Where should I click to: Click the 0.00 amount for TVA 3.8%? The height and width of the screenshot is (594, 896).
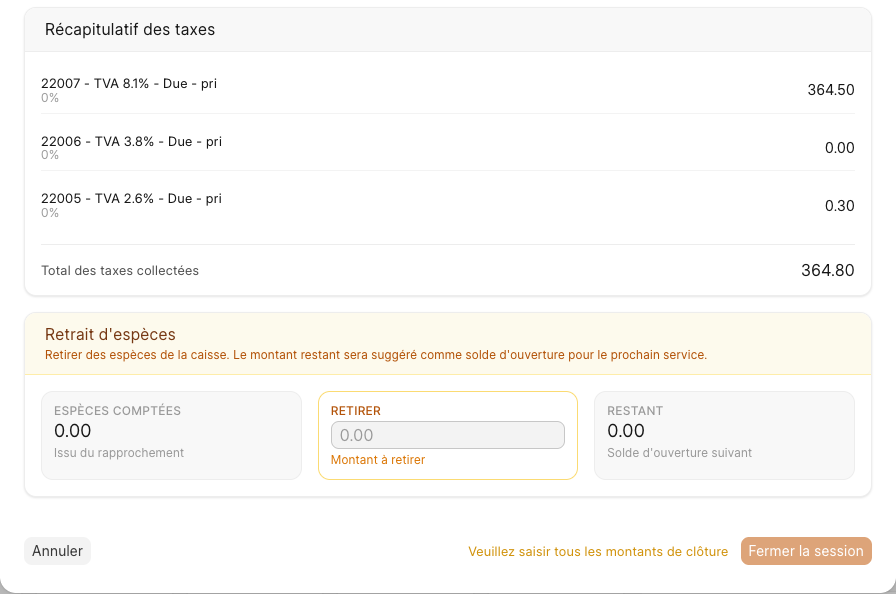pos(839,148)
